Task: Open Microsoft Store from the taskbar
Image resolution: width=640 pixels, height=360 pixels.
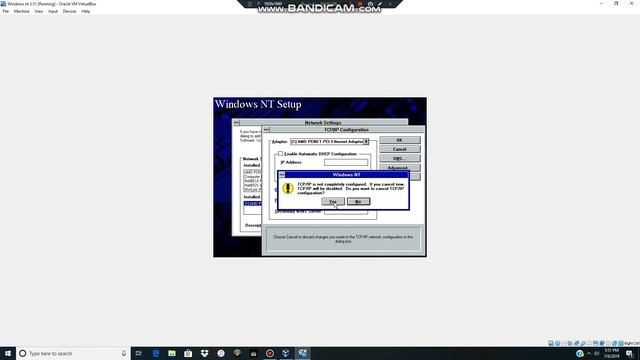Action: point(188,353)
